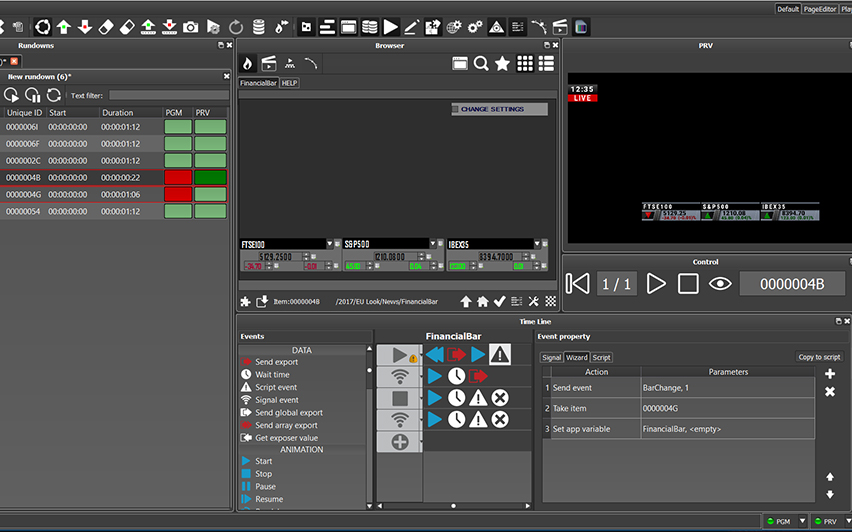Click the Text filter input field
Image resolution: width=852 pixels, height=532 pixels.
(x=168, y=96)
